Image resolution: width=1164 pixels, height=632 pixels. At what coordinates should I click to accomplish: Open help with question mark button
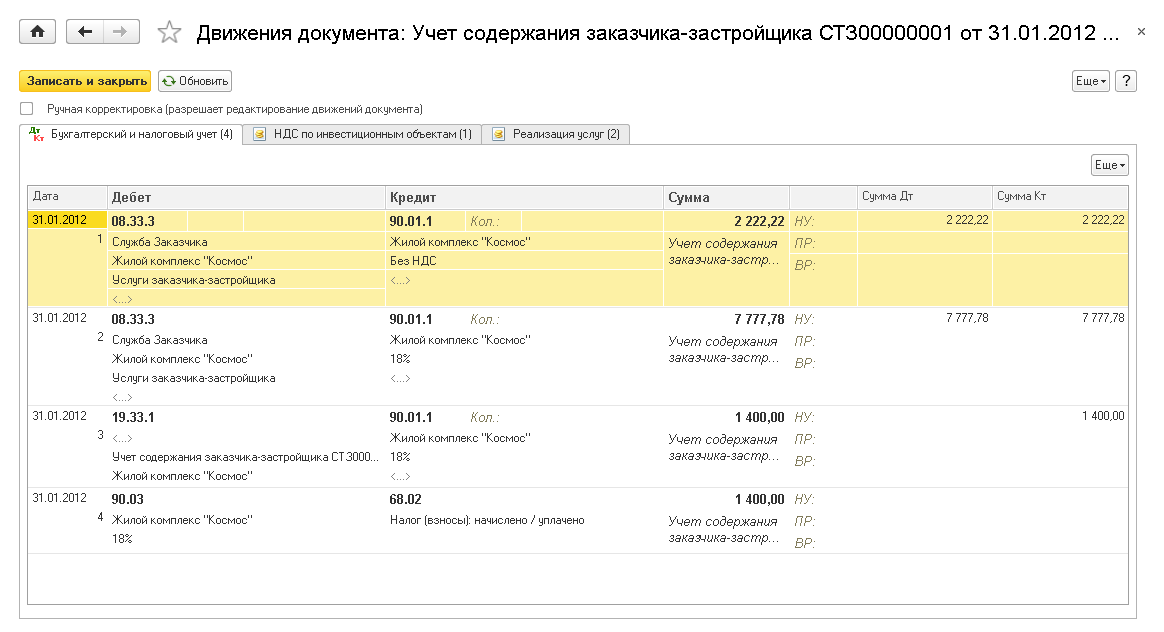click(x=1125, y=81)
